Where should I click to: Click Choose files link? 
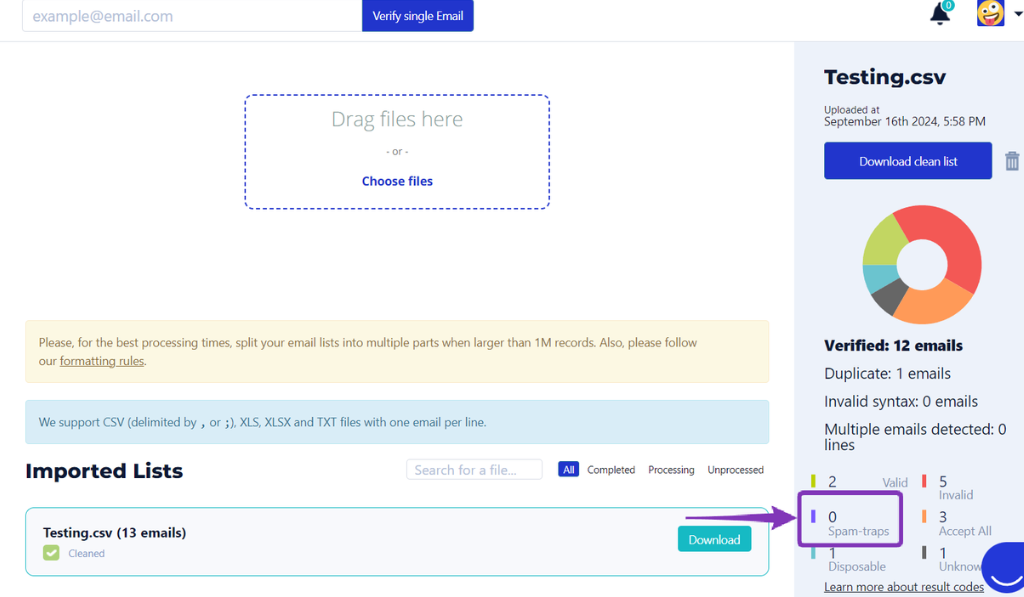pyautogui.click(x=397, y=181)
